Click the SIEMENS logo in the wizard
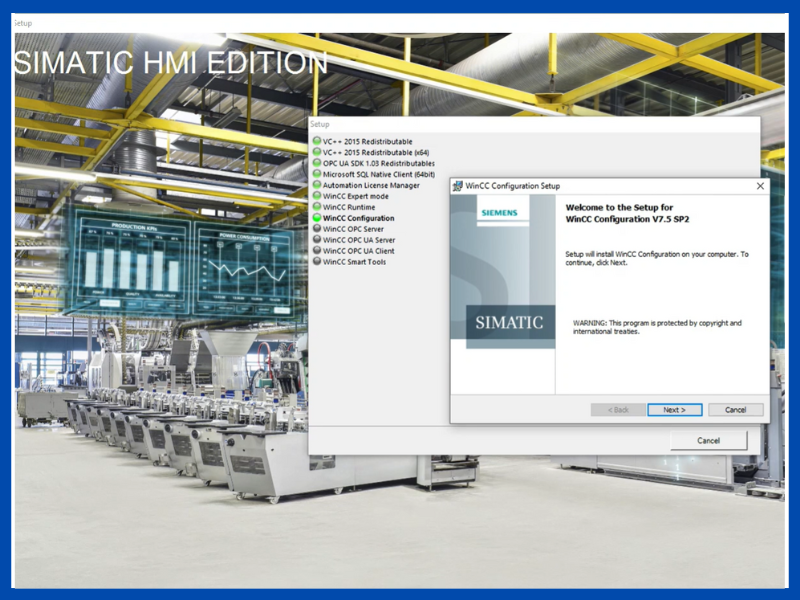This screenshot has width=800, height=600. pyautogui.click(x=499, y=214)
